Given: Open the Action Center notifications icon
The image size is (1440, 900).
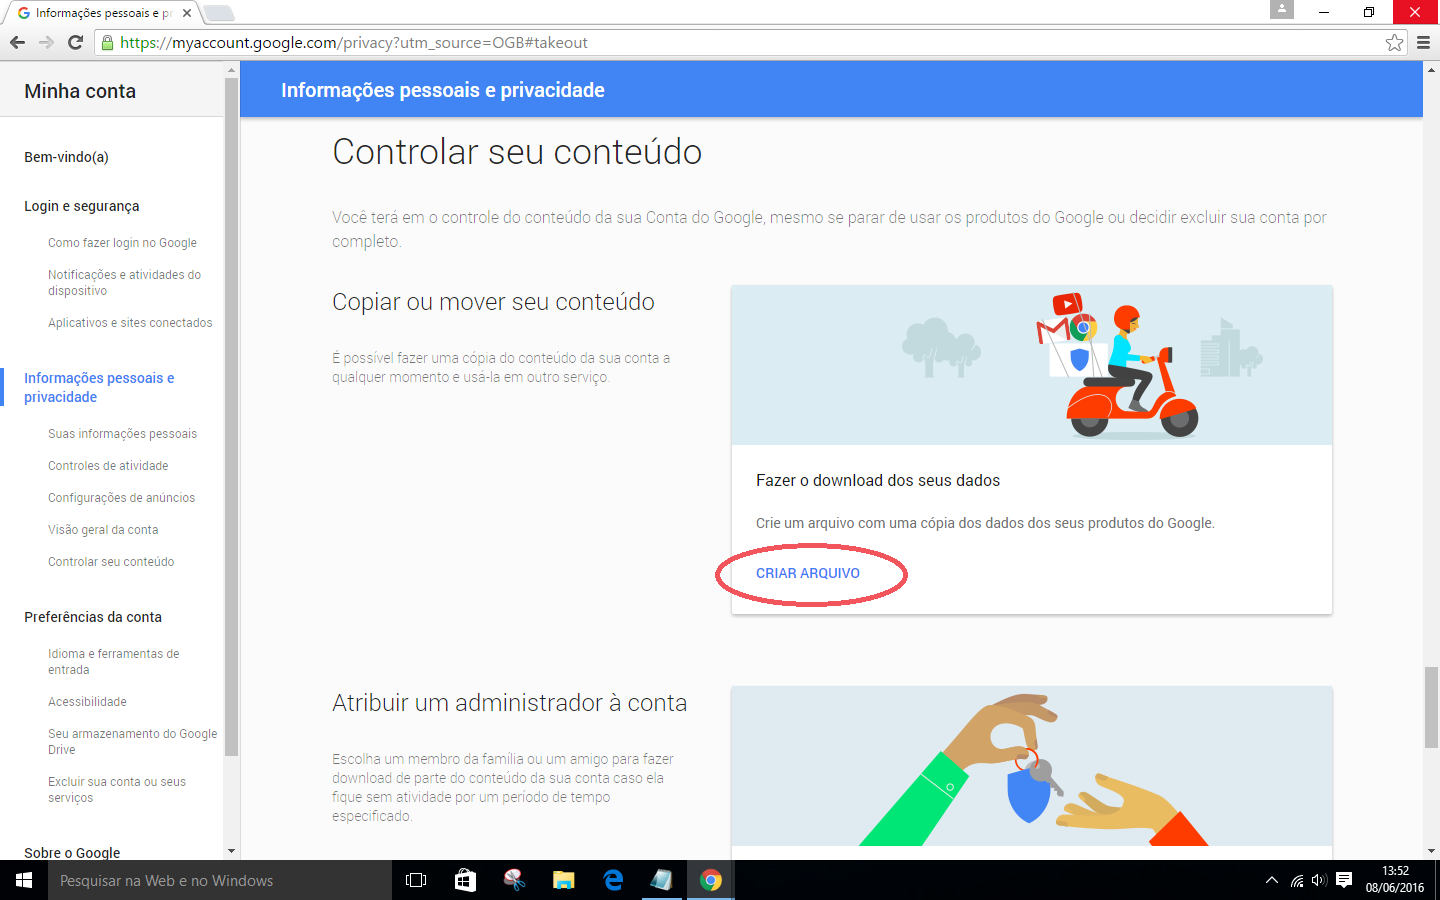Looking at the screenshot, I should coord(1344,880).
